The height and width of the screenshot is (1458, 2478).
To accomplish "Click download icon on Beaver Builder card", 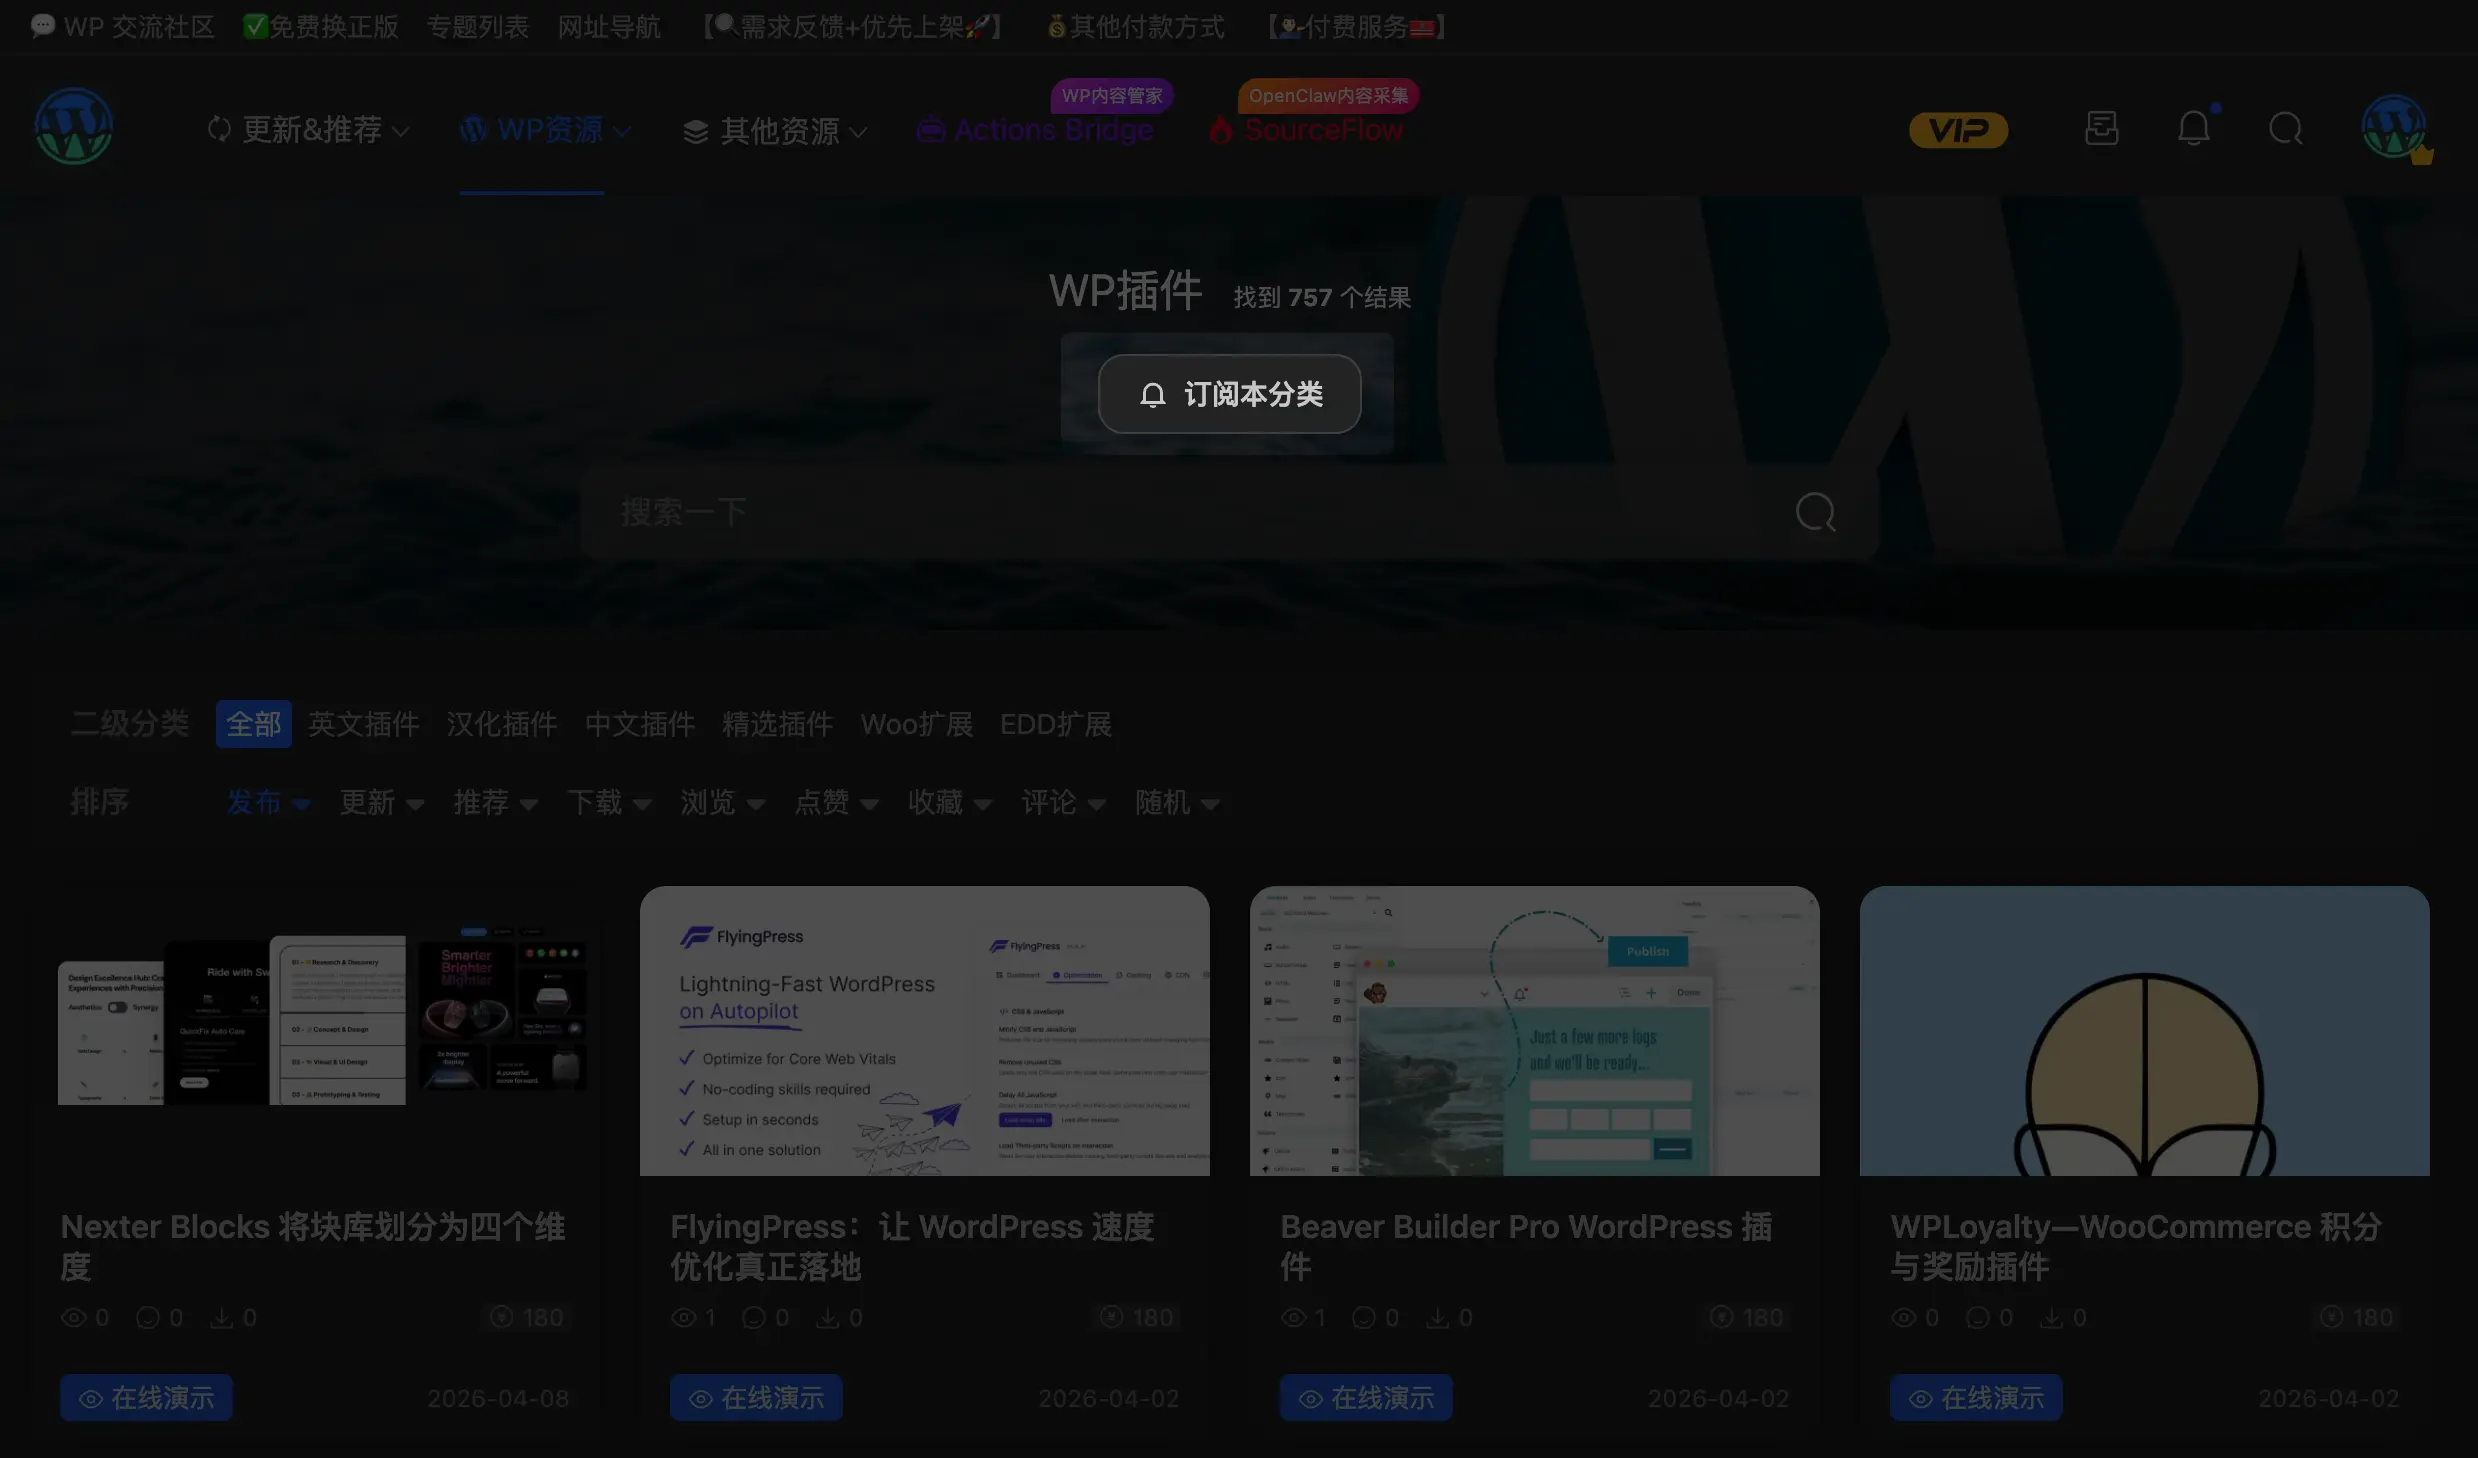I will [x=1437, y=1317].
